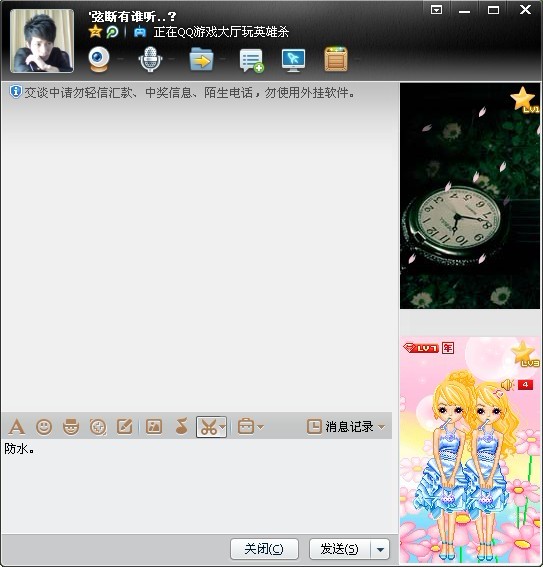The height and width of the screenshot is (567, 543).
Task: Open the title bar dropdown menu button
Action: pyautogui.click(x=436, y=10)
